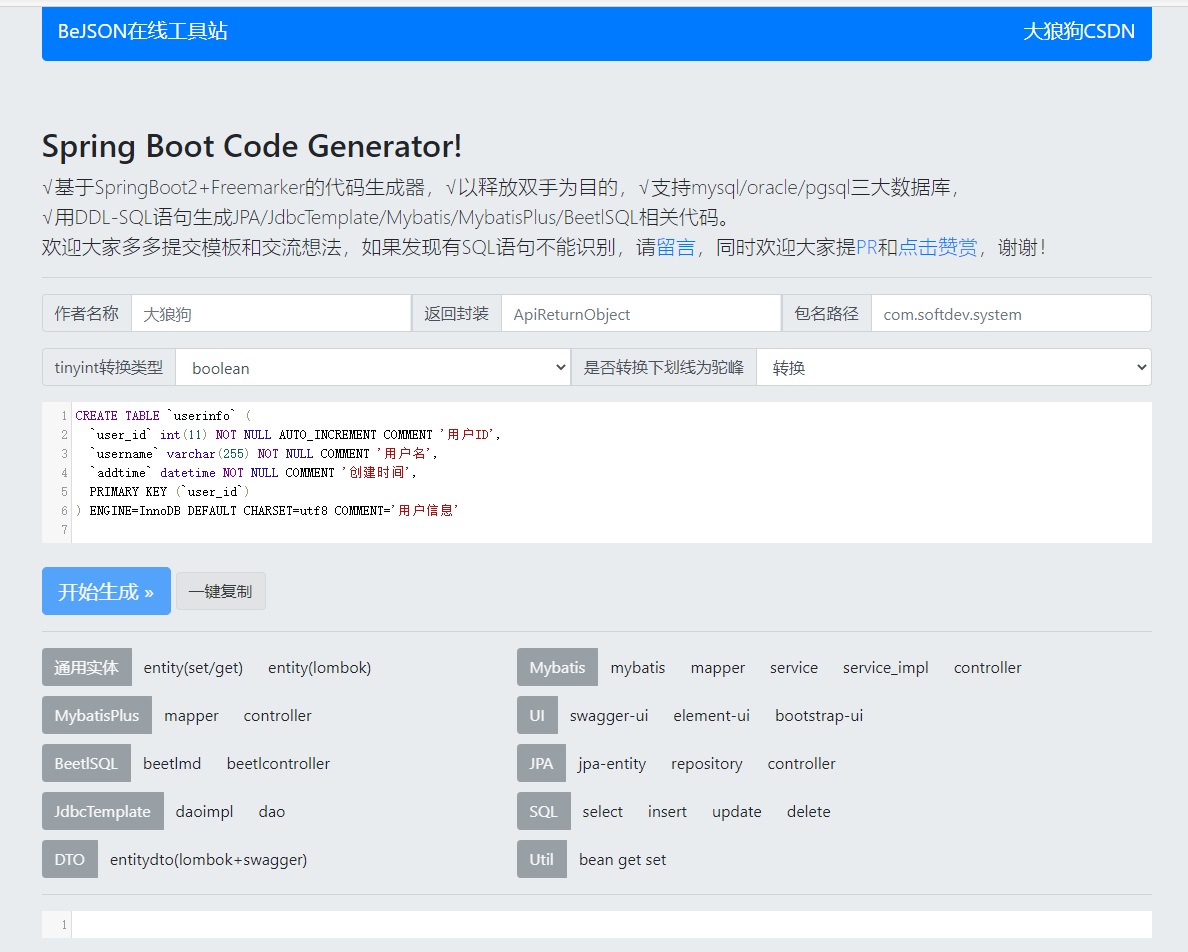
Task: Select the entity(lombok) template
Action: click(x=319, y=668)
